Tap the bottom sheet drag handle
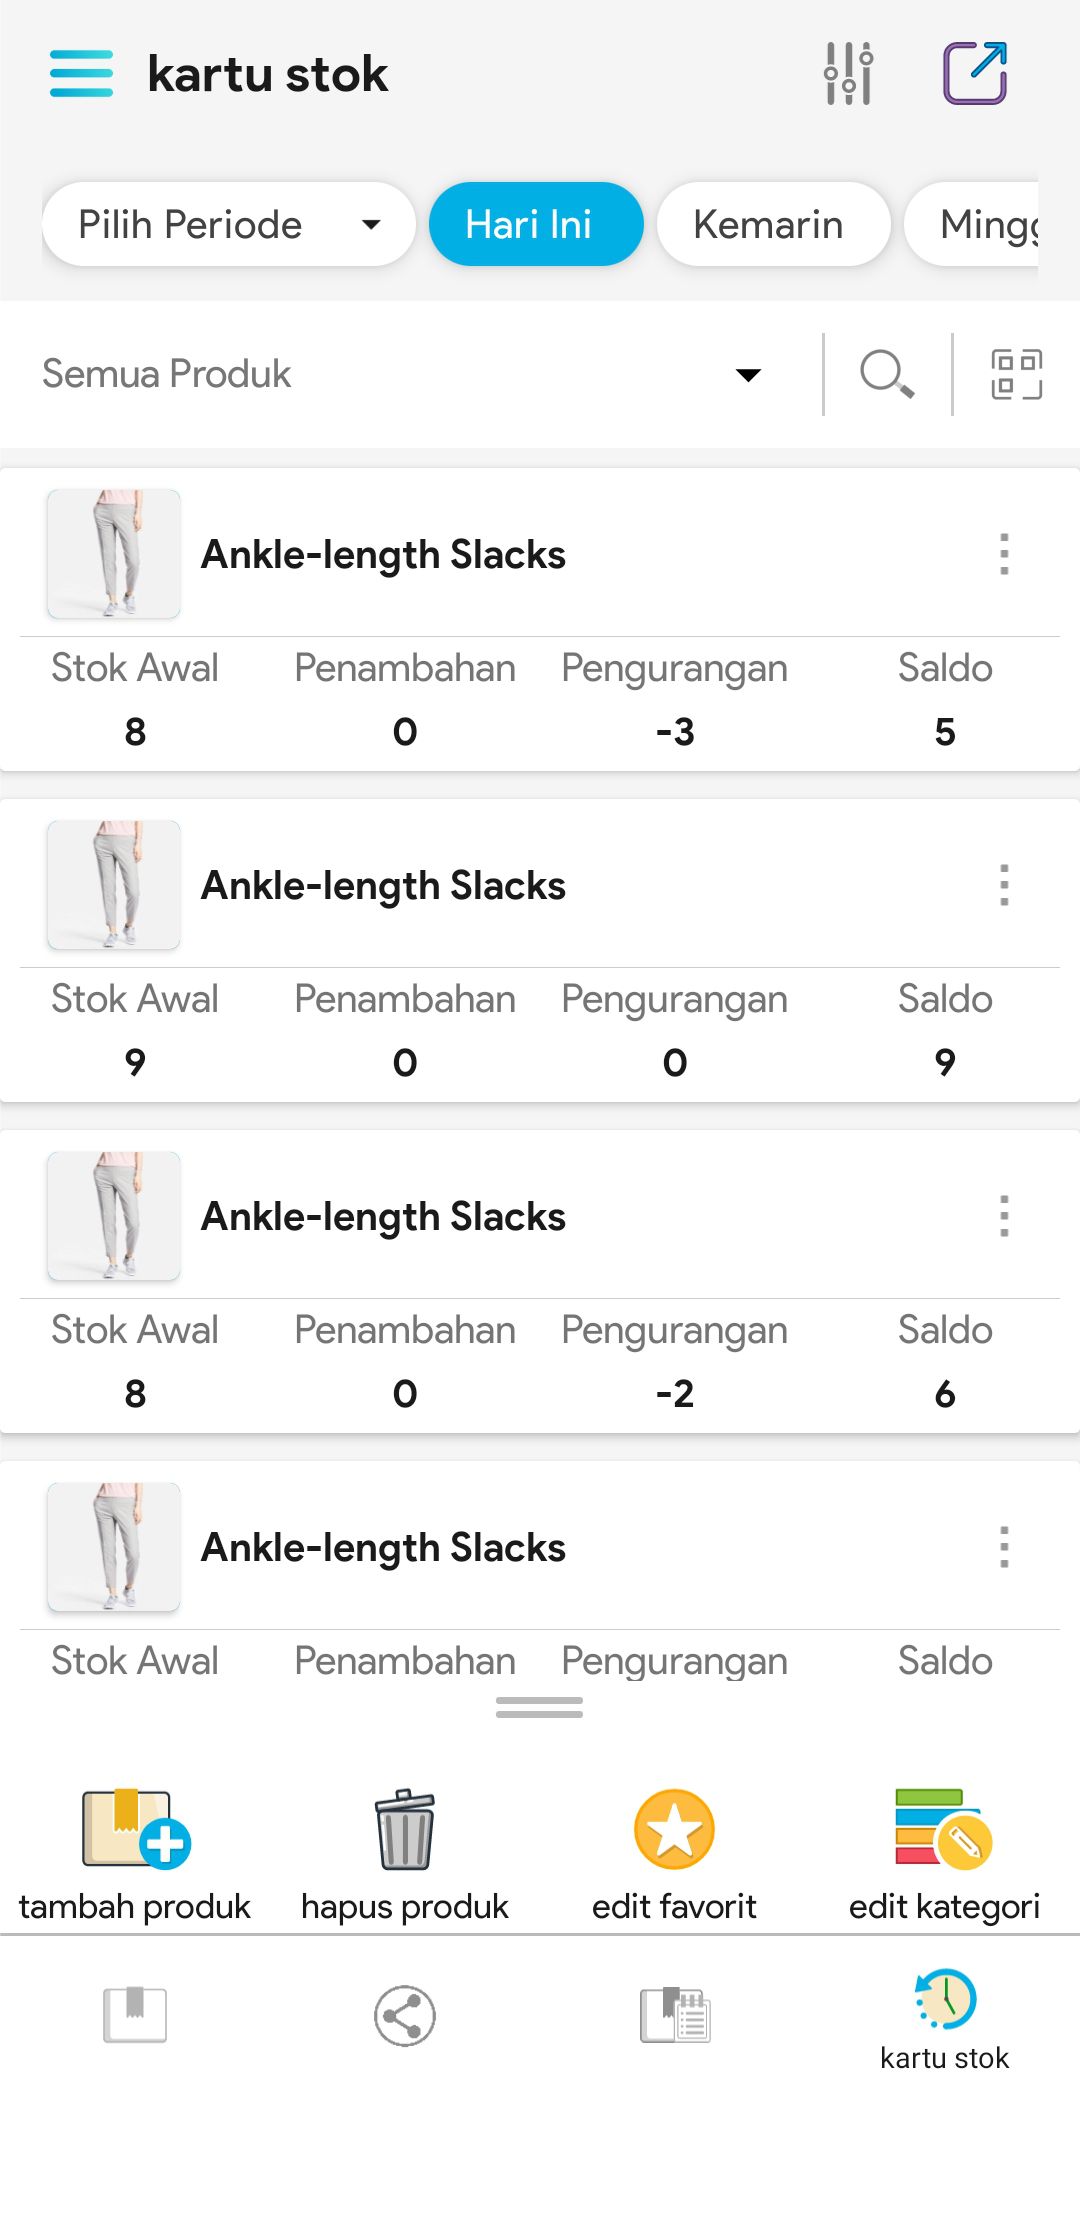 [539, 1707]
